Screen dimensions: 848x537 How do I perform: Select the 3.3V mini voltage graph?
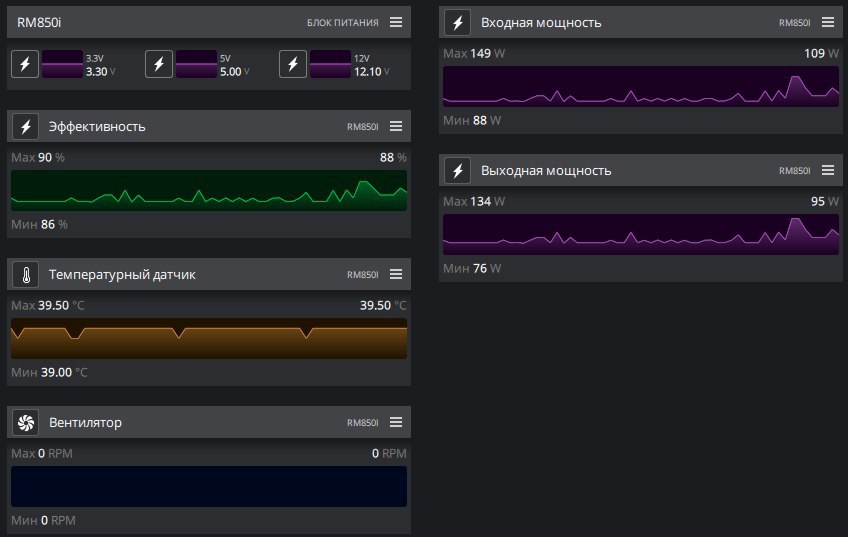[62, 64]
